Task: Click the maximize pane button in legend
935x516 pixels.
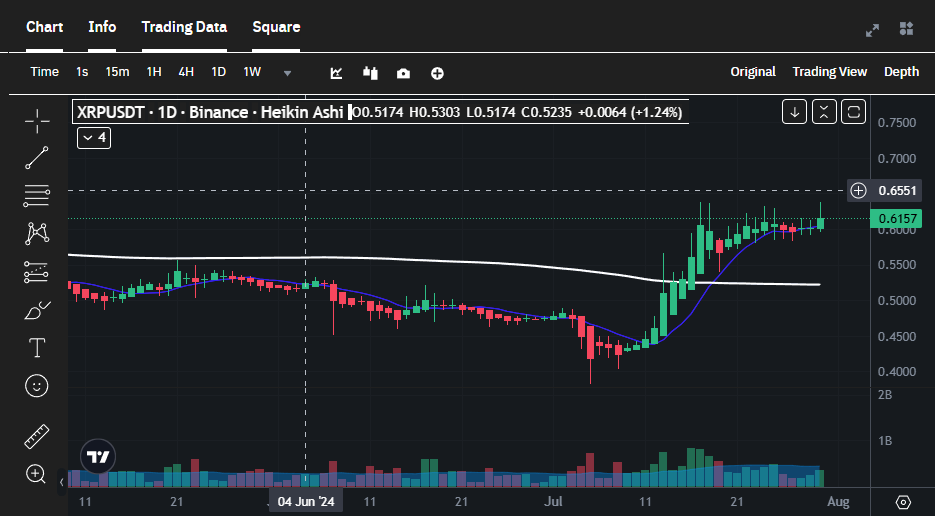Action: [x=853, y=112]
